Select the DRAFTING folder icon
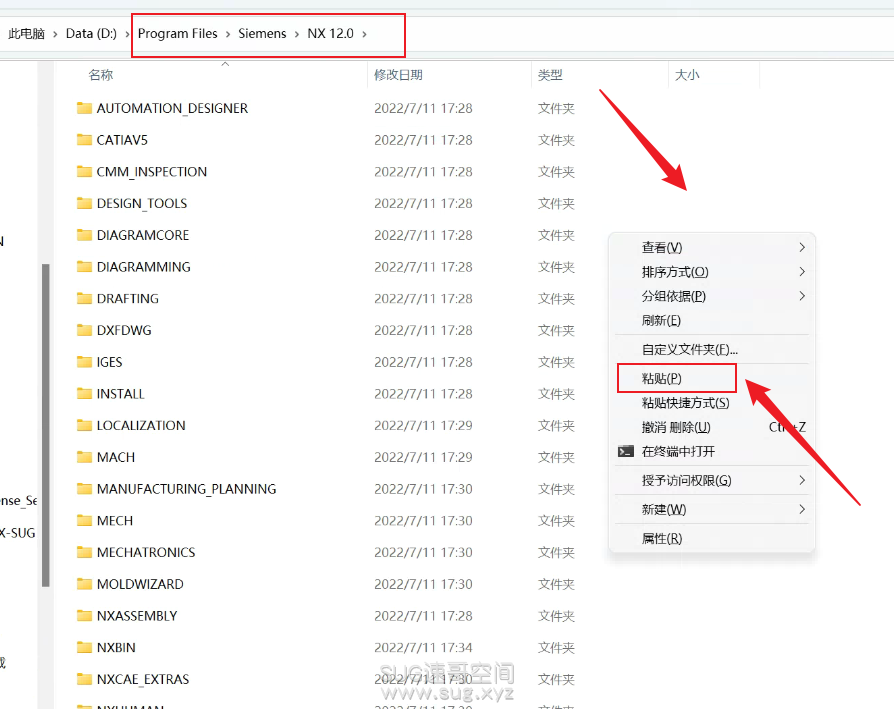 (84, 299)
